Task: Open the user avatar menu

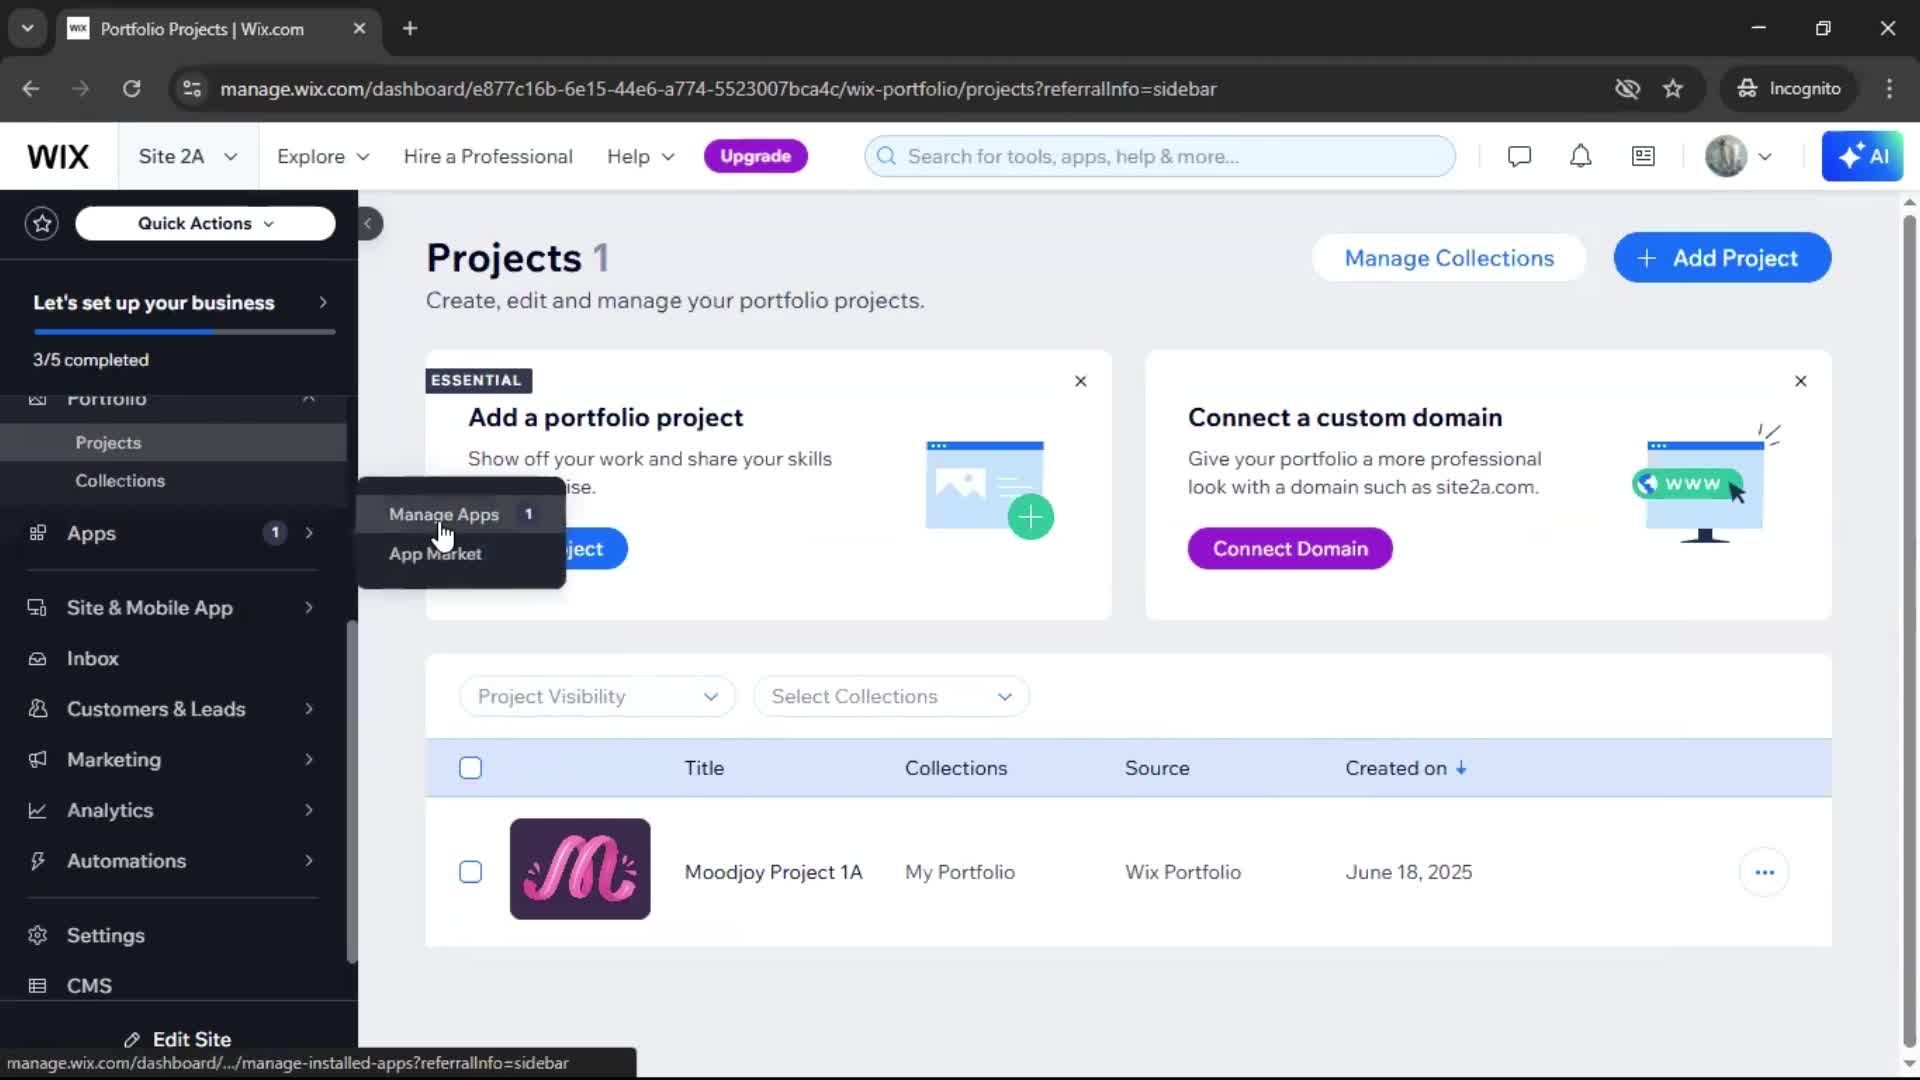Action: [x=1738, y=156]
